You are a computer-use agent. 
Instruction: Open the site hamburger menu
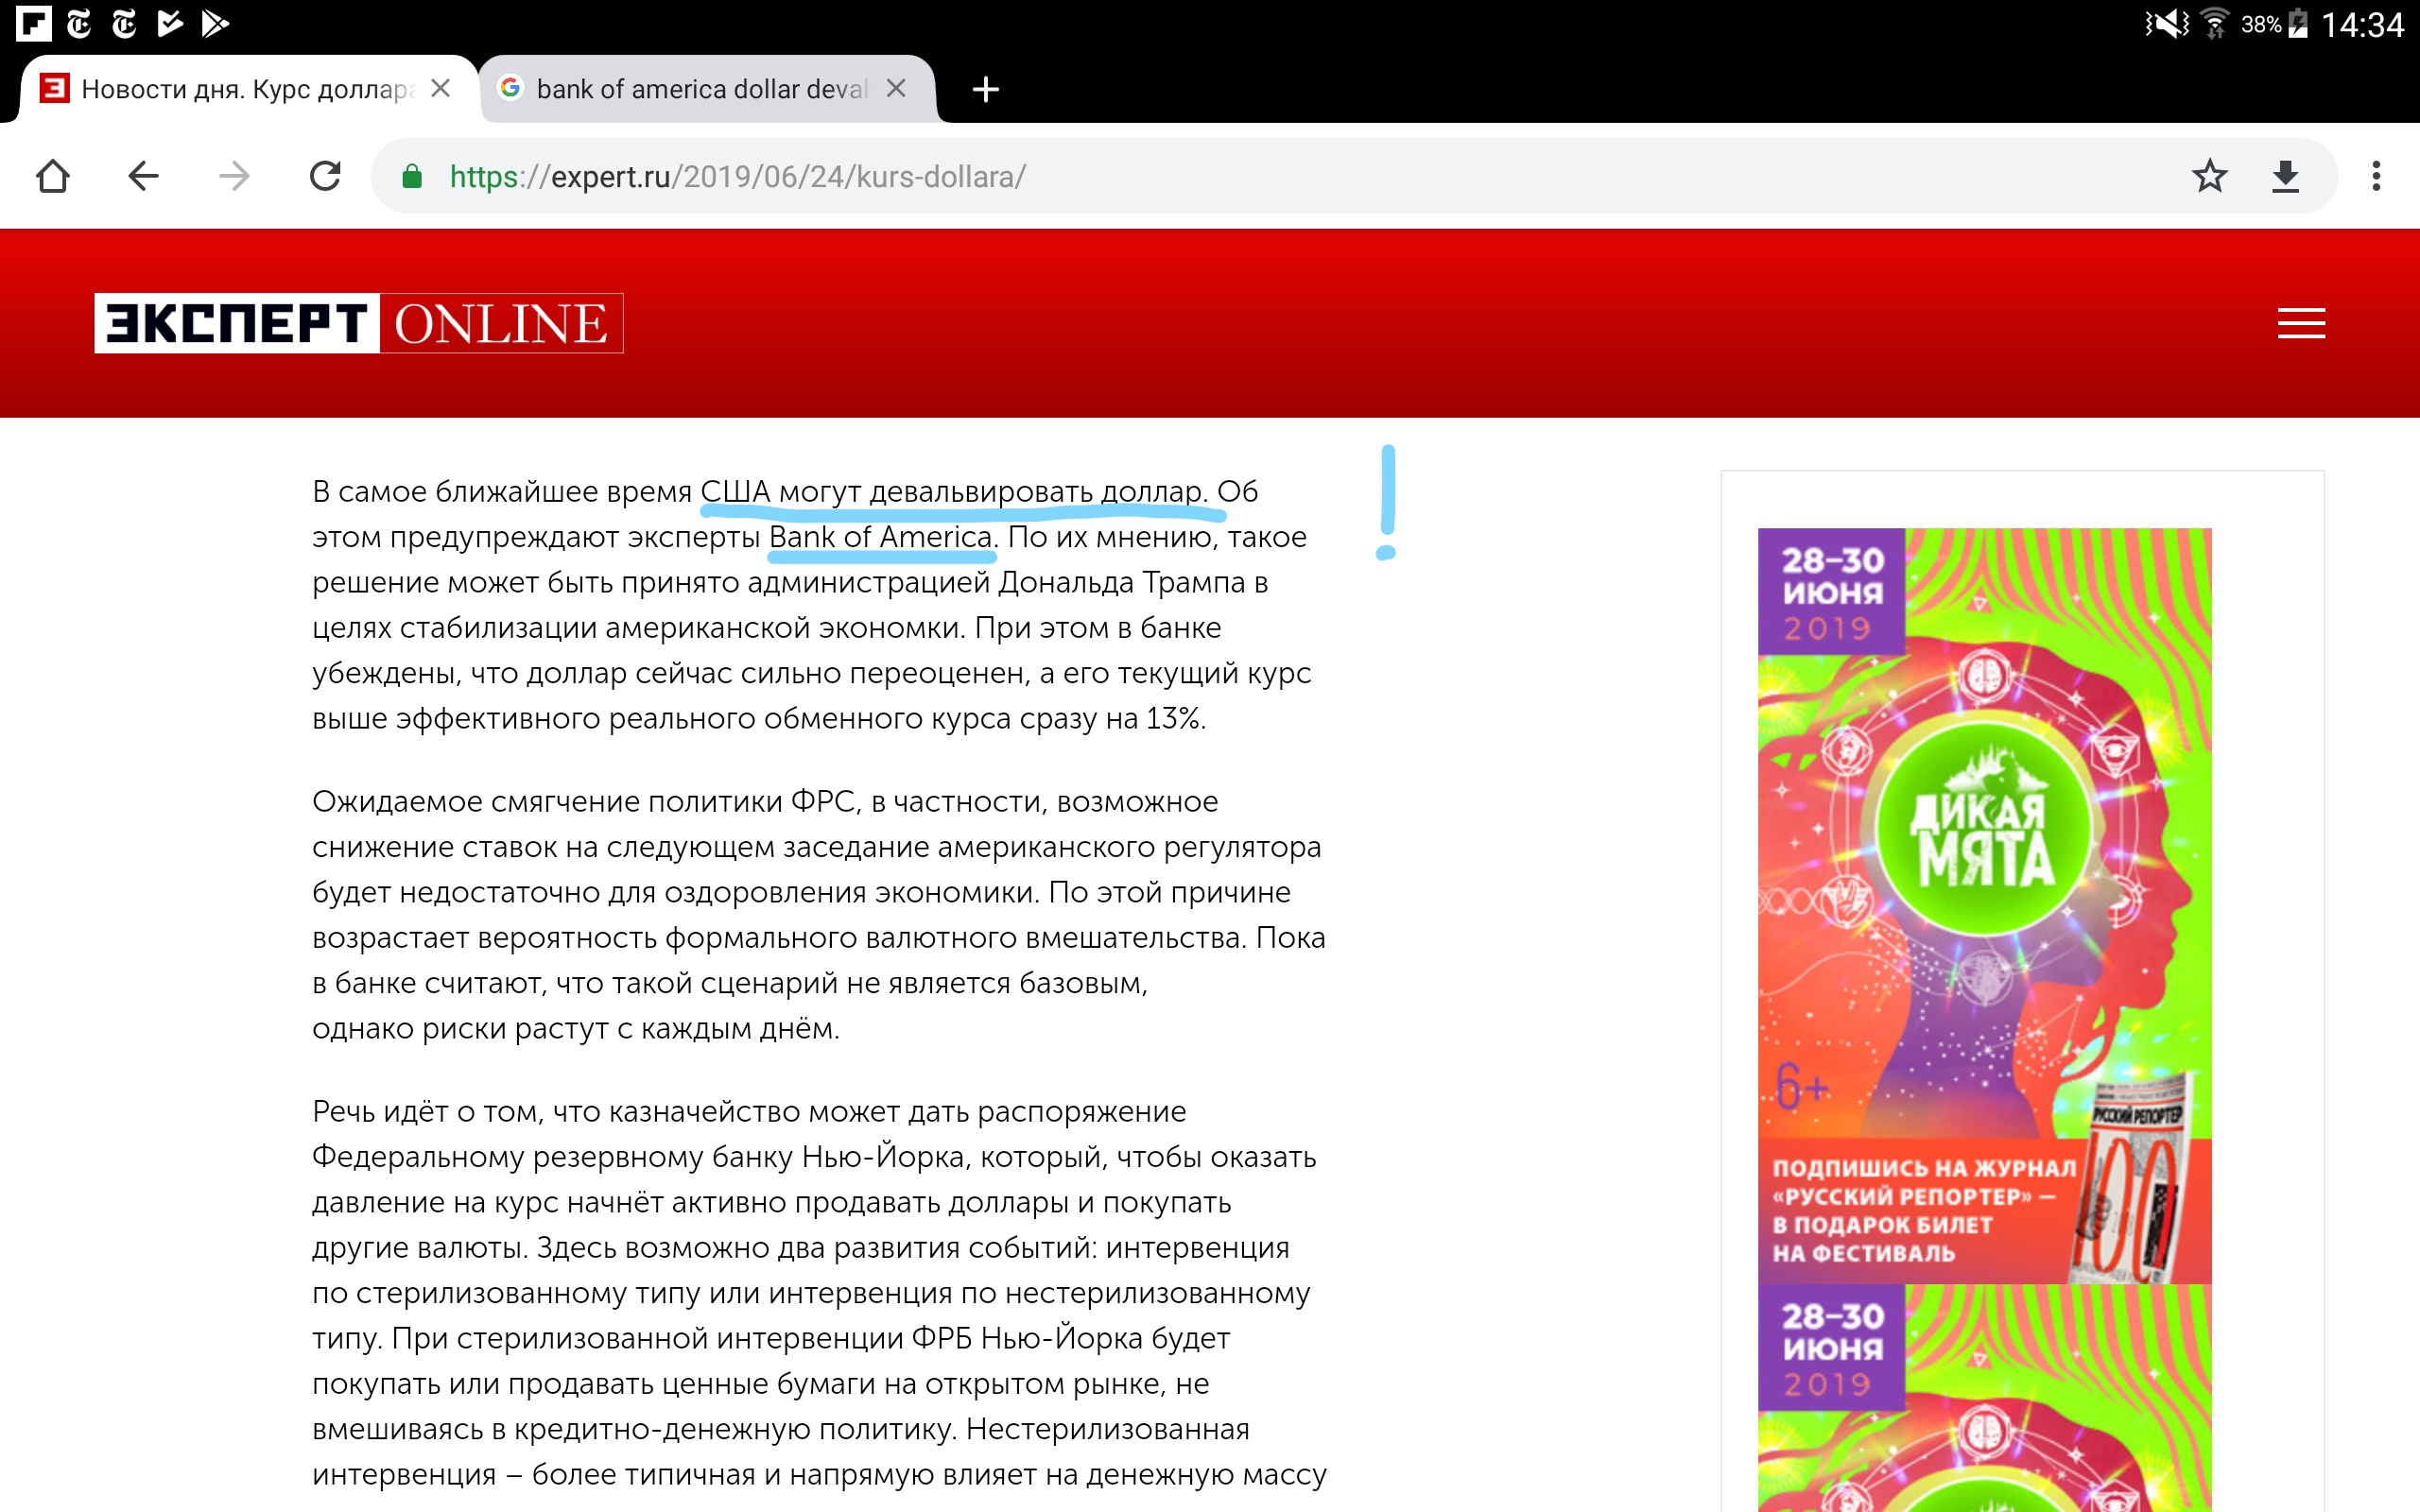(2300, 323)
